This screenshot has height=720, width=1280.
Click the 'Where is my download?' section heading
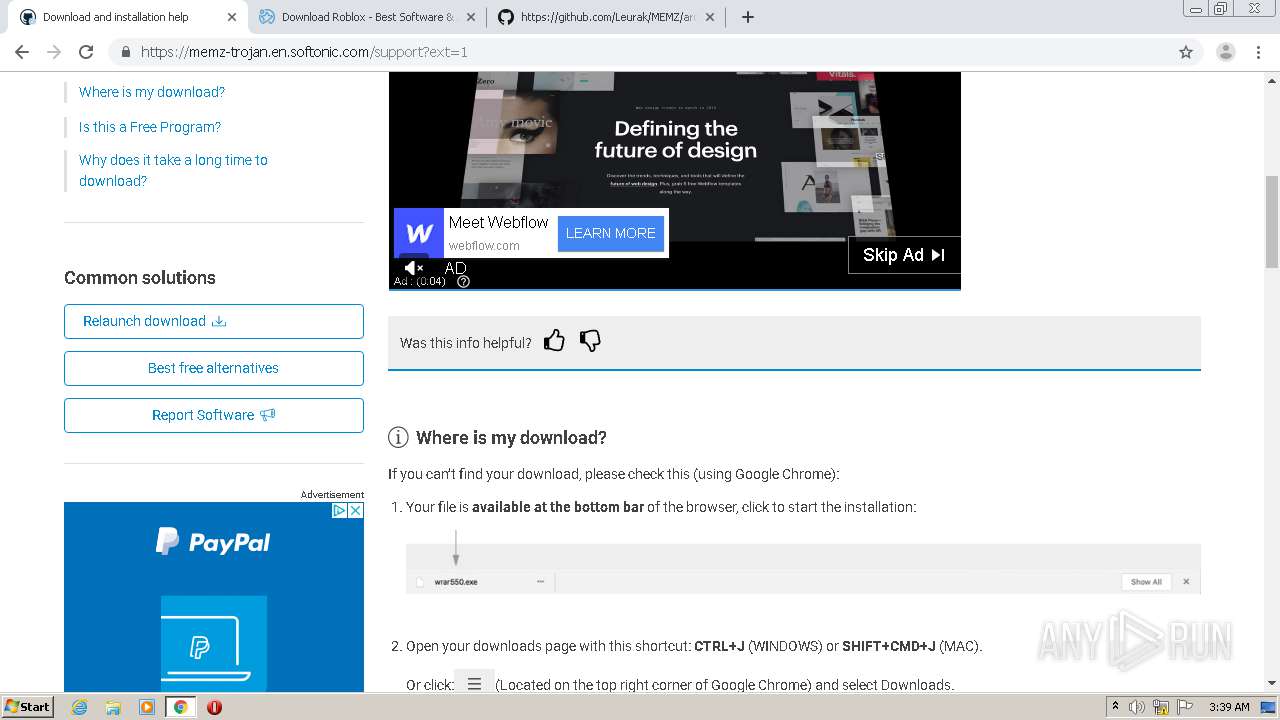click(x=511, y=437)
